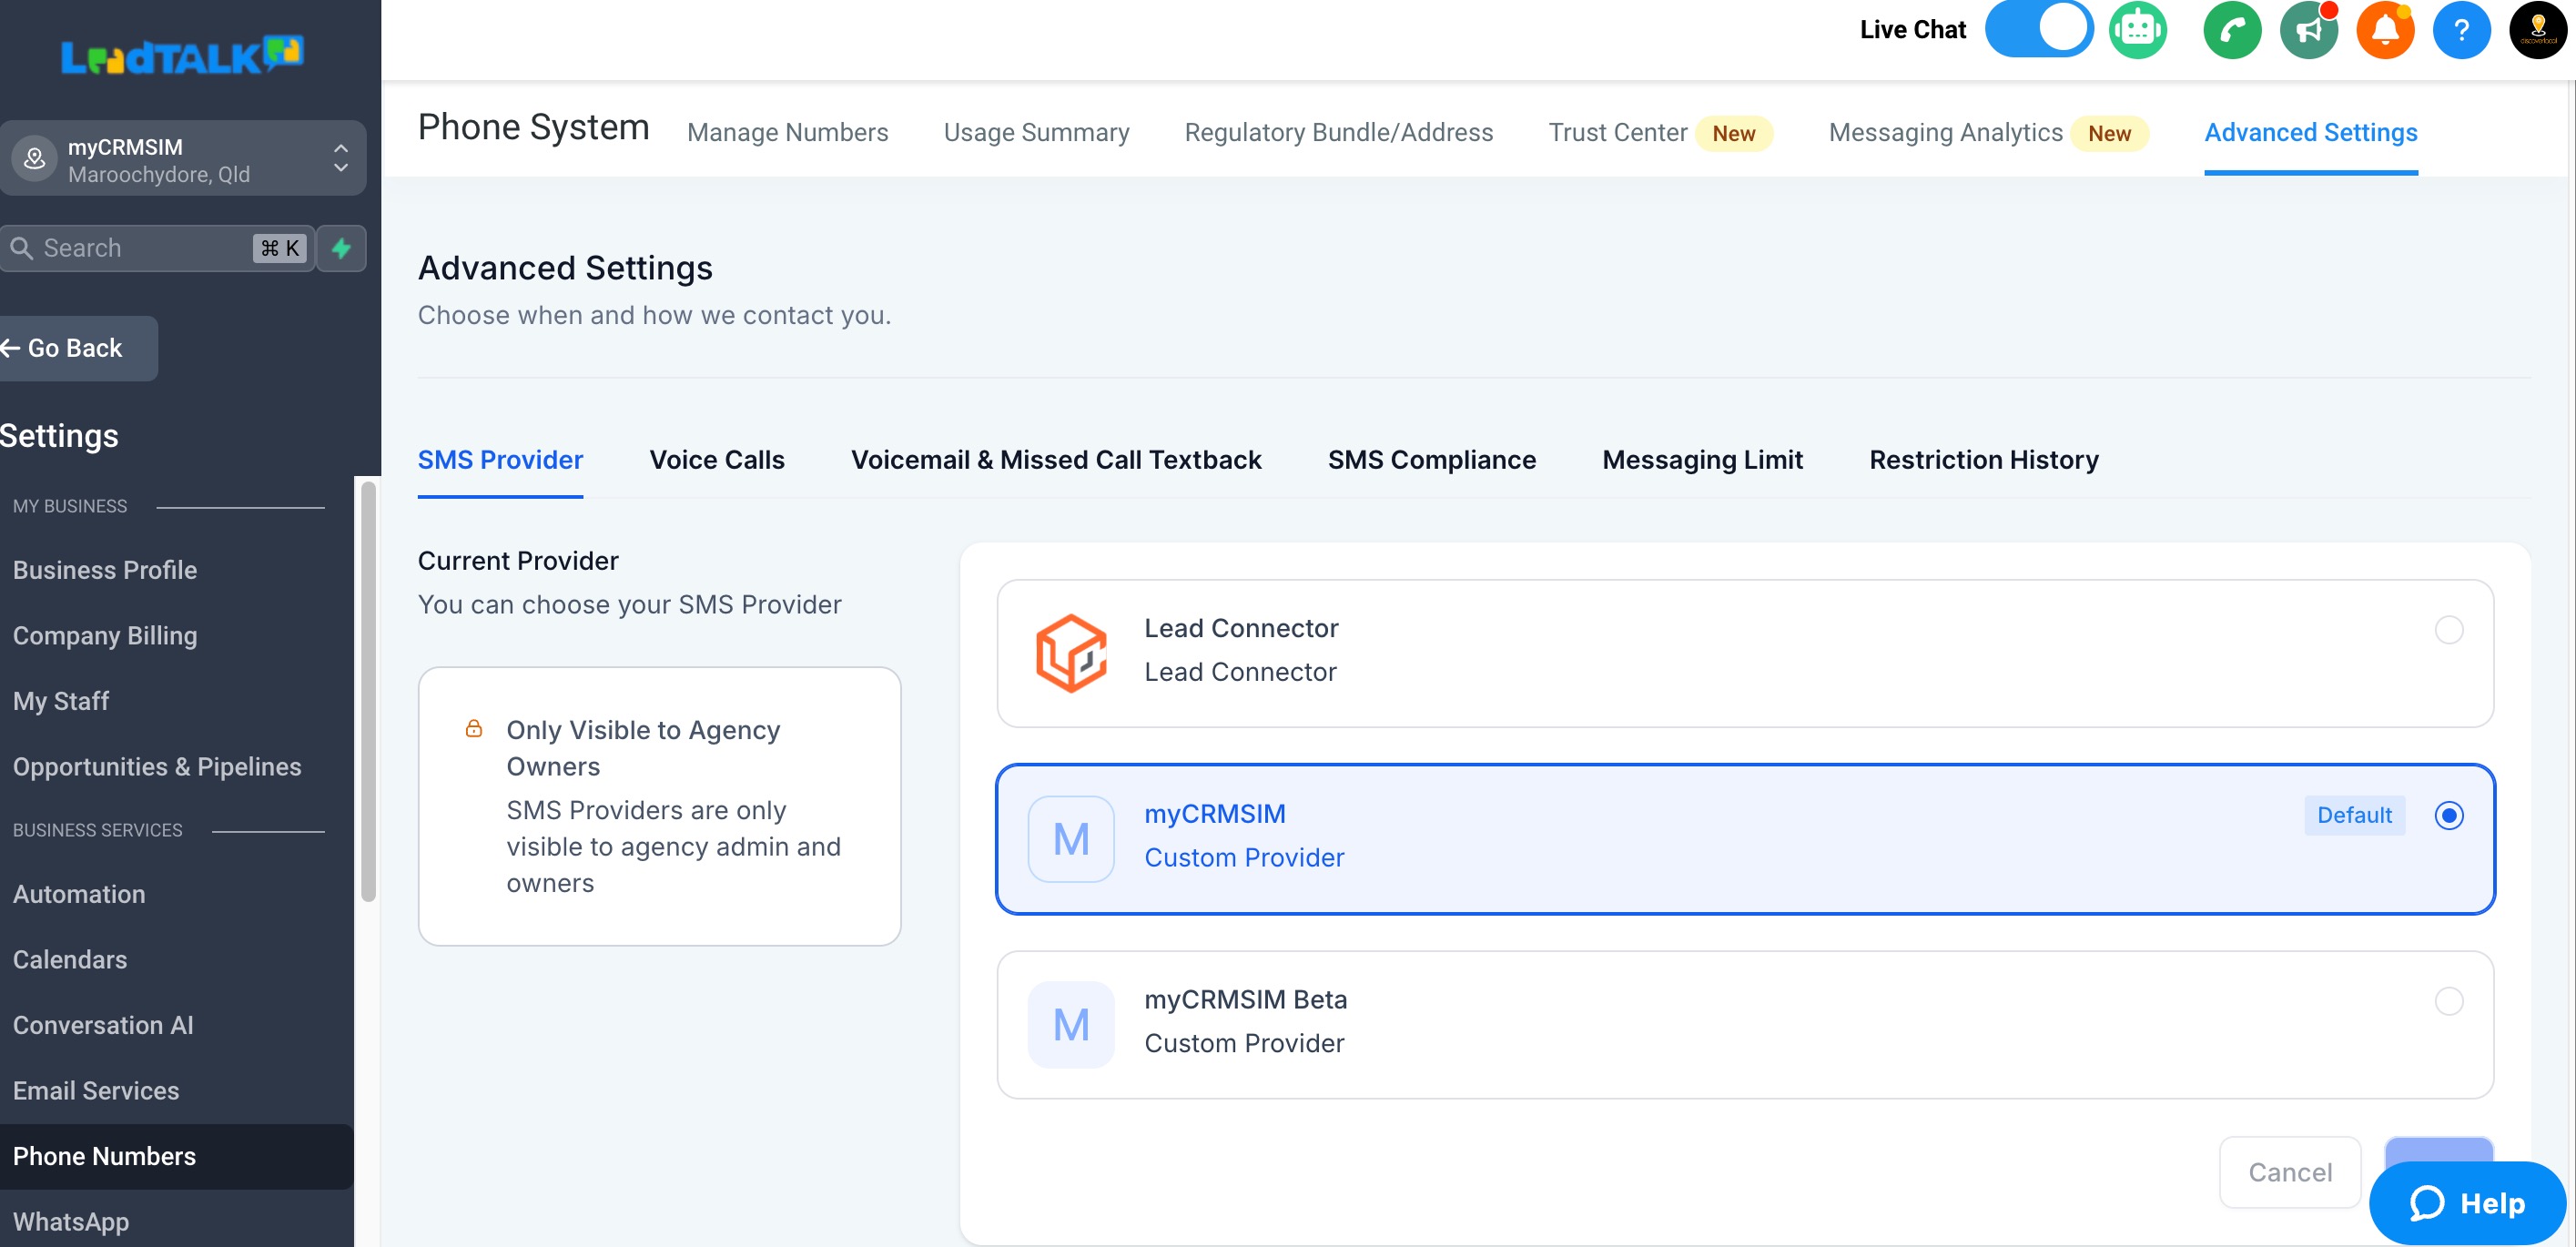The width and height of the screenshot is (2576, 1247).
Task: Click the sidebar Search field
Action: [x=157, y=248]
